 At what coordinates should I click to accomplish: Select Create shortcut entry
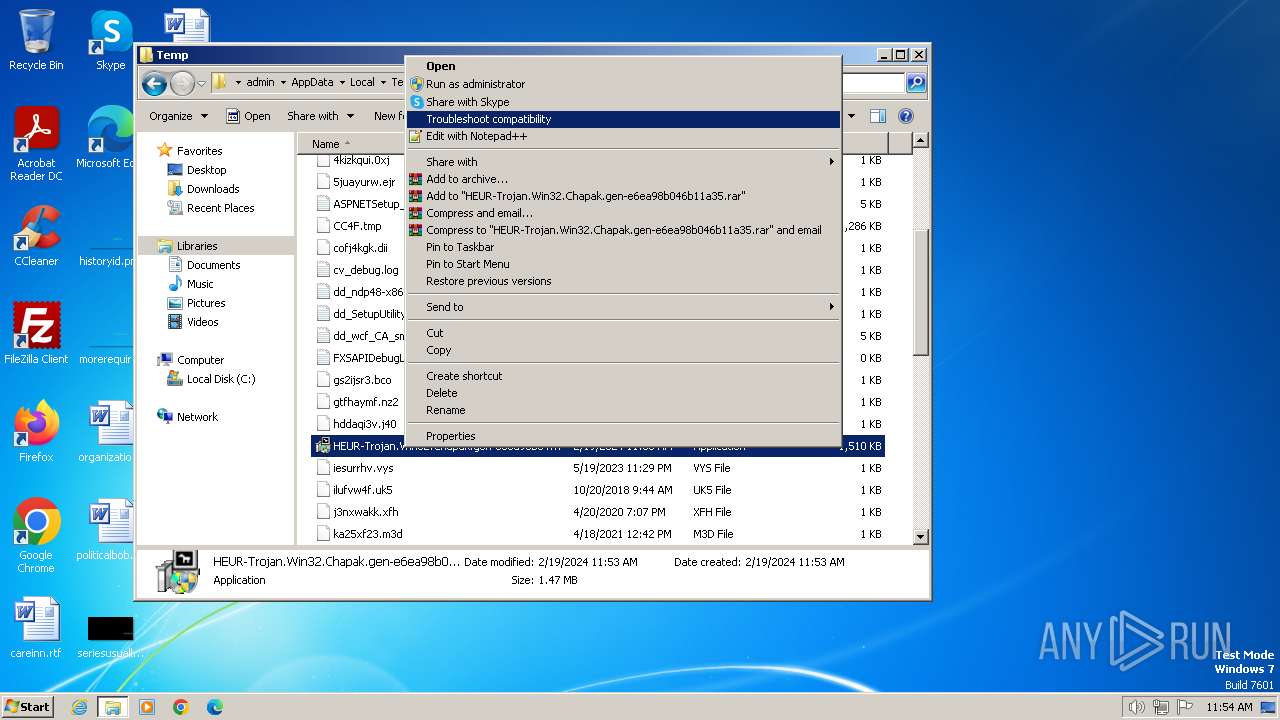point(623,376)
